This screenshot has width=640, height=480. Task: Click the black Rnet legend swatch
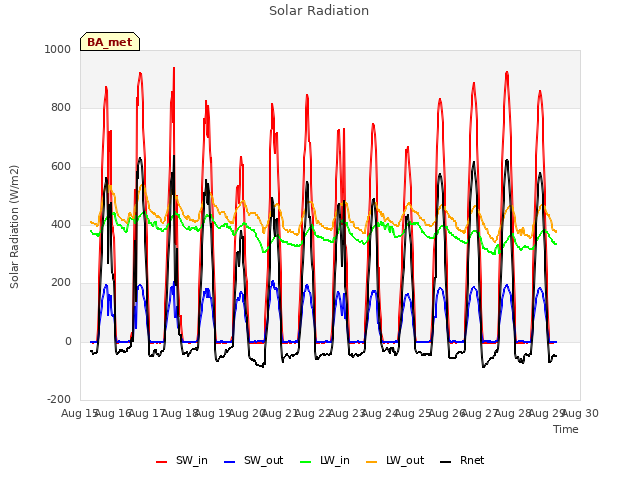click(446, 462)
